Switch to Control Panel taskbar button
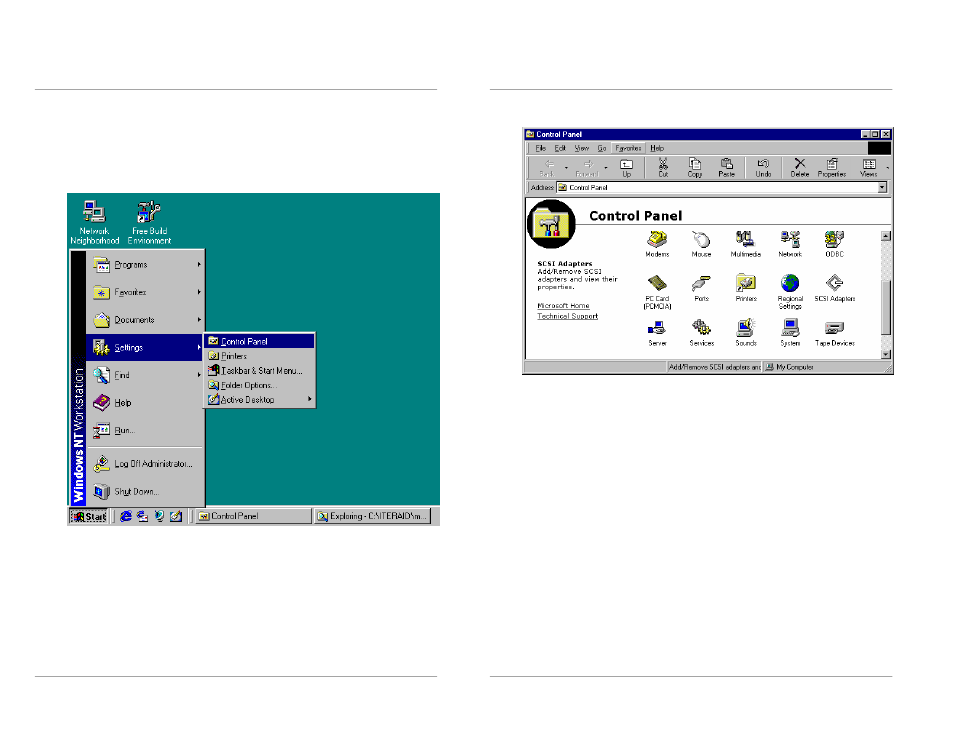This screenshot has height=737, width=954. [253, 516]
